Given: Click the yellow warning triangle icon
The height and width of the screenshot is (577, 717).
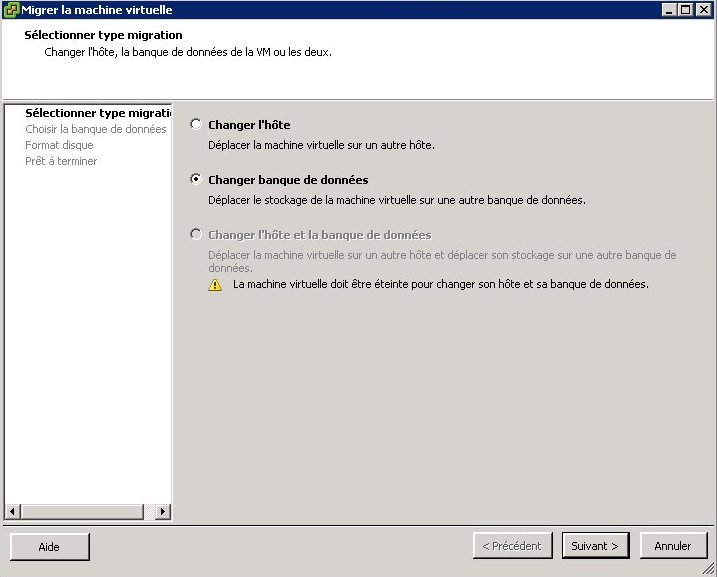Looking at the screenshot, I should (215, 285).
